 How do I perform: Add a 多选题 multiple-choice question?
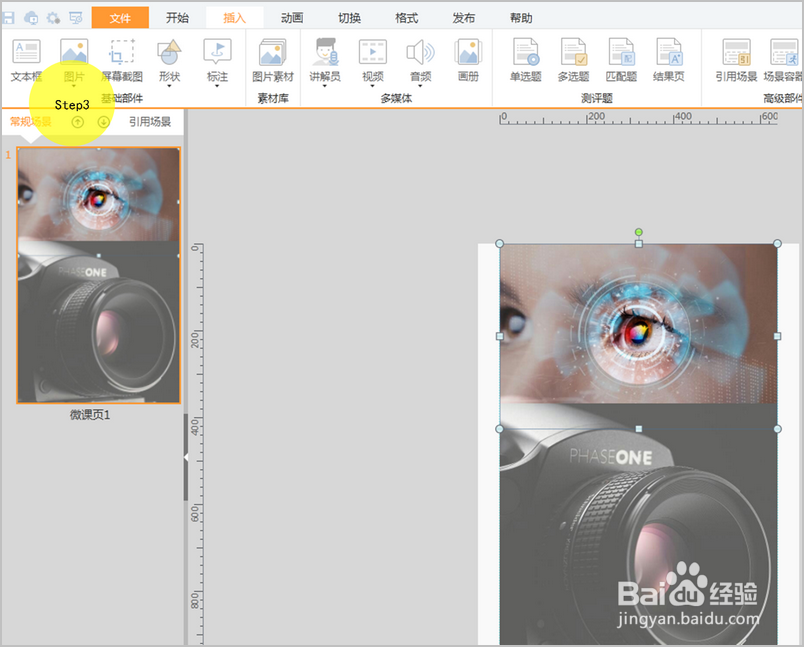[573, 60]
